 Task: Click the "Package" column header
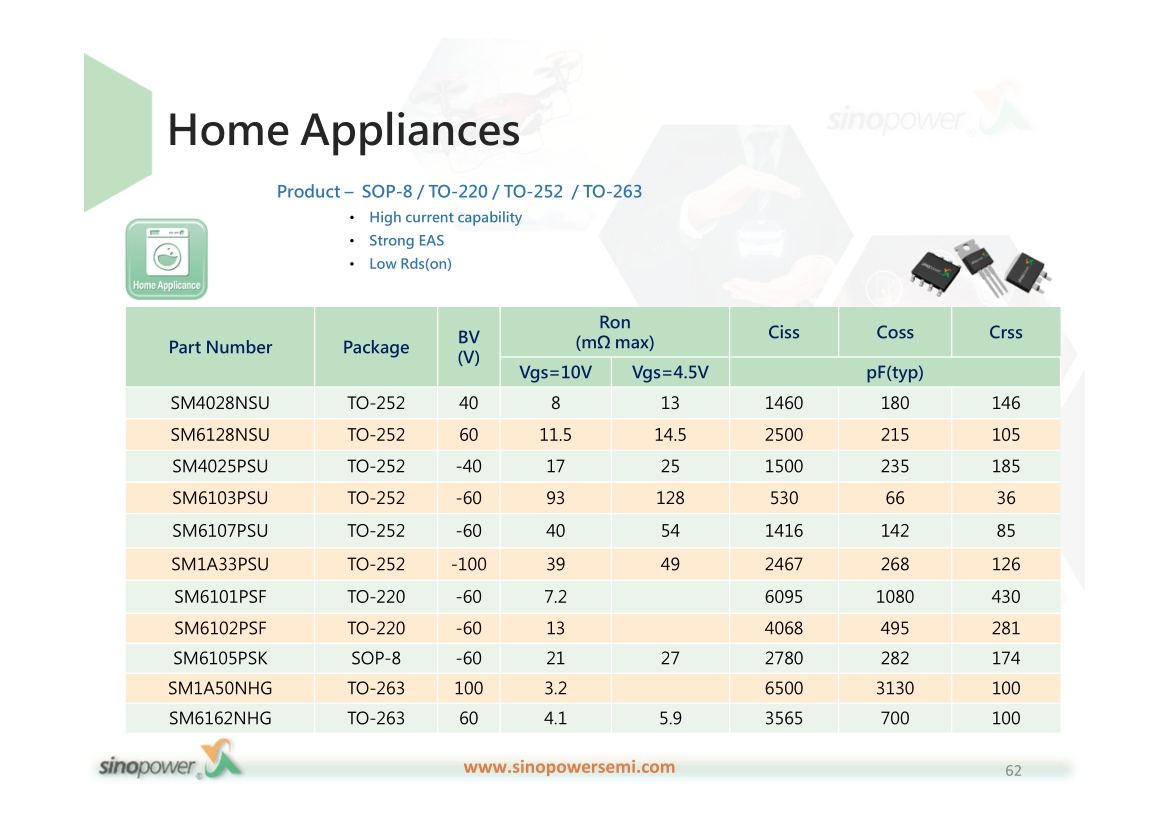(376, 347)
